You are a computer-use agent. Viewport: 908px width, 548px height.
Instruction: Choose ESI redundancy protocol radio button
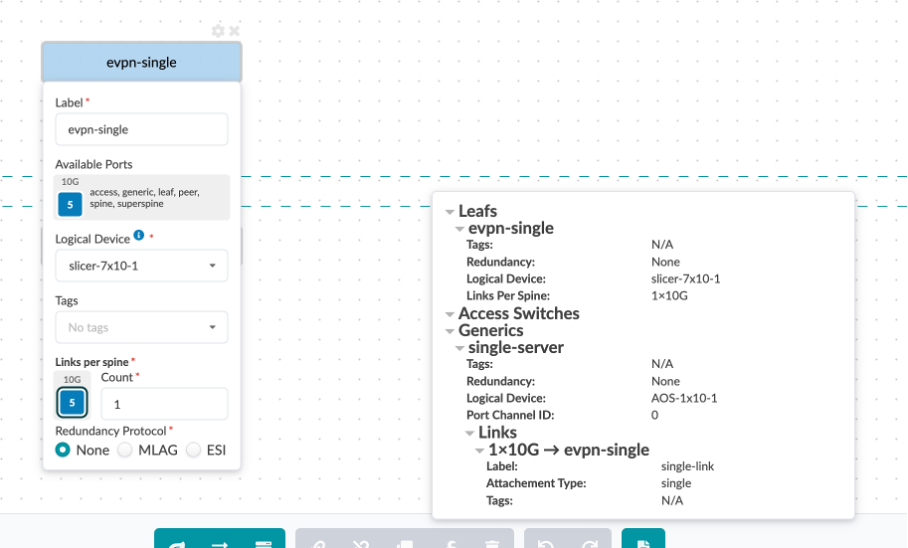pyautogui.click(x=194, y=450)
